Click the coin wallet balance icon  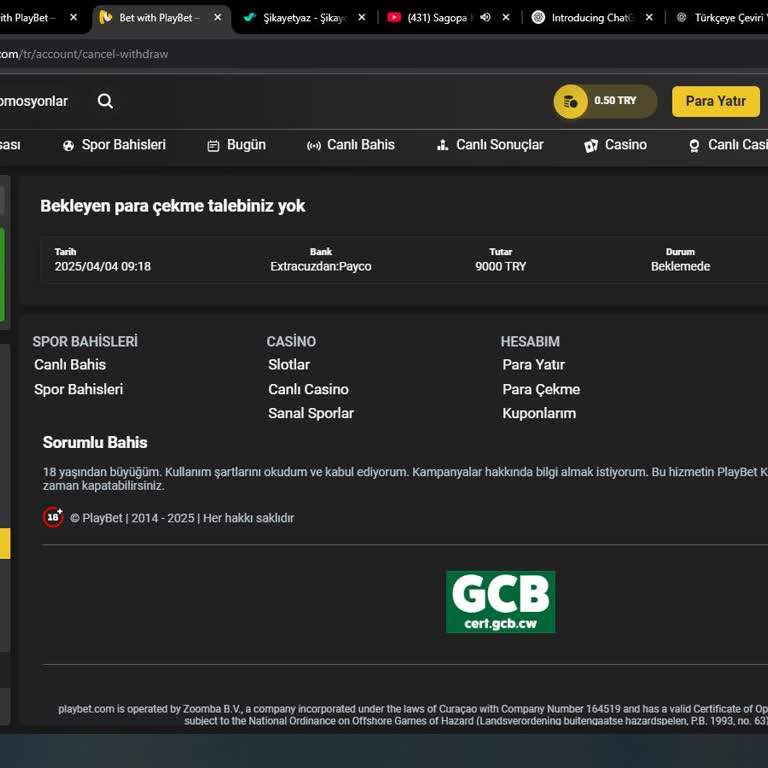[571, 102]
